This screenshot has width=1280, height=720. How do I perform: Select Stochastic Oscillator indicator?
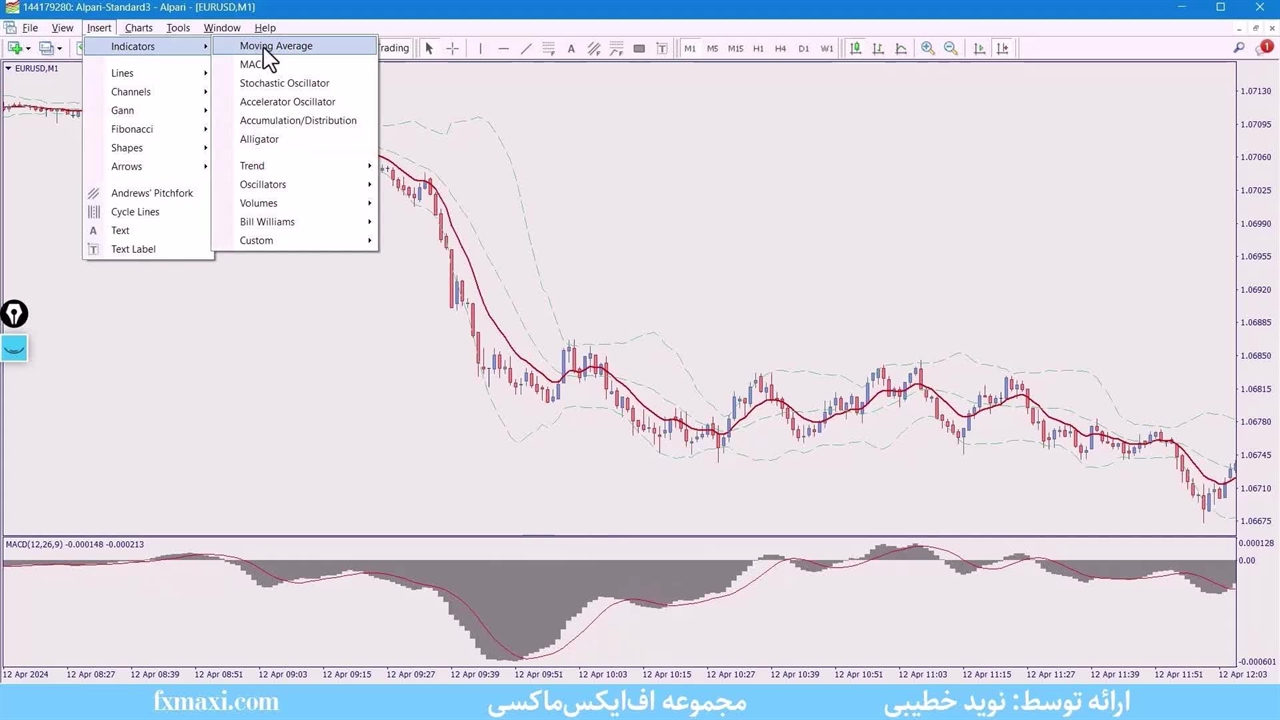[x=284, y=83]
